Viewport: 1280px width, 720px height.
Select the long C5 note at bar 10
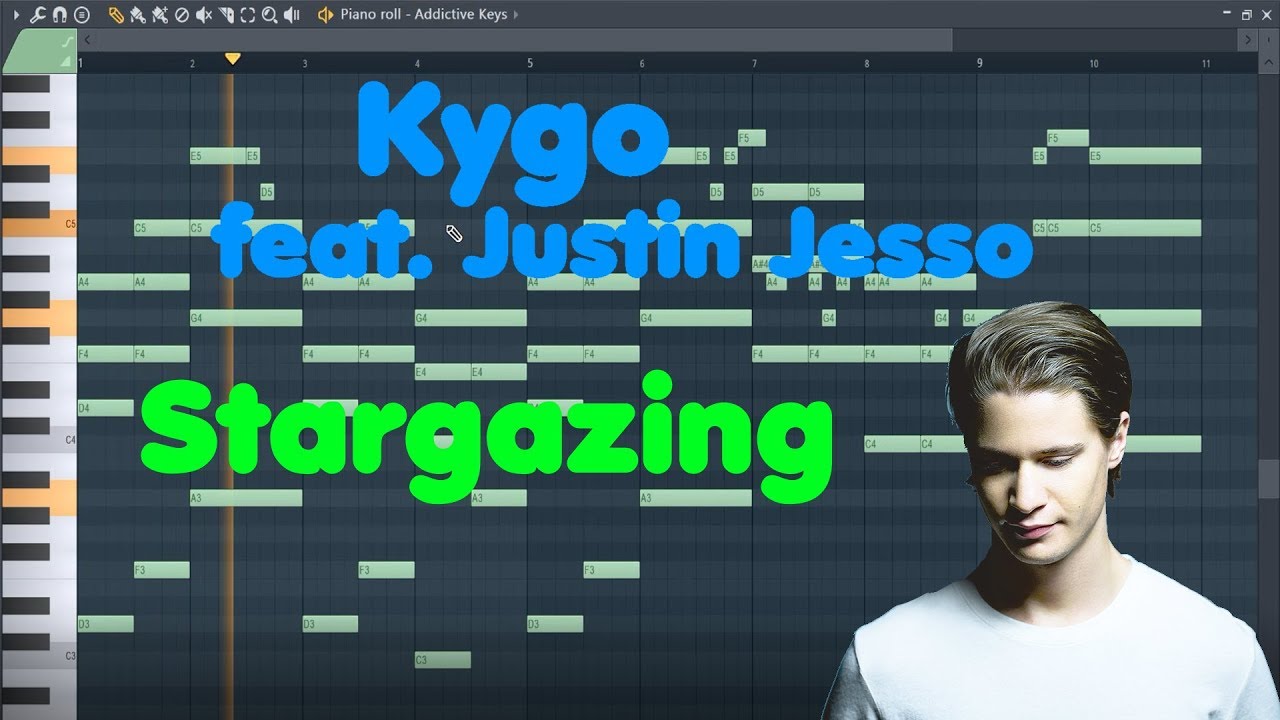click(x=1145, y=228)
